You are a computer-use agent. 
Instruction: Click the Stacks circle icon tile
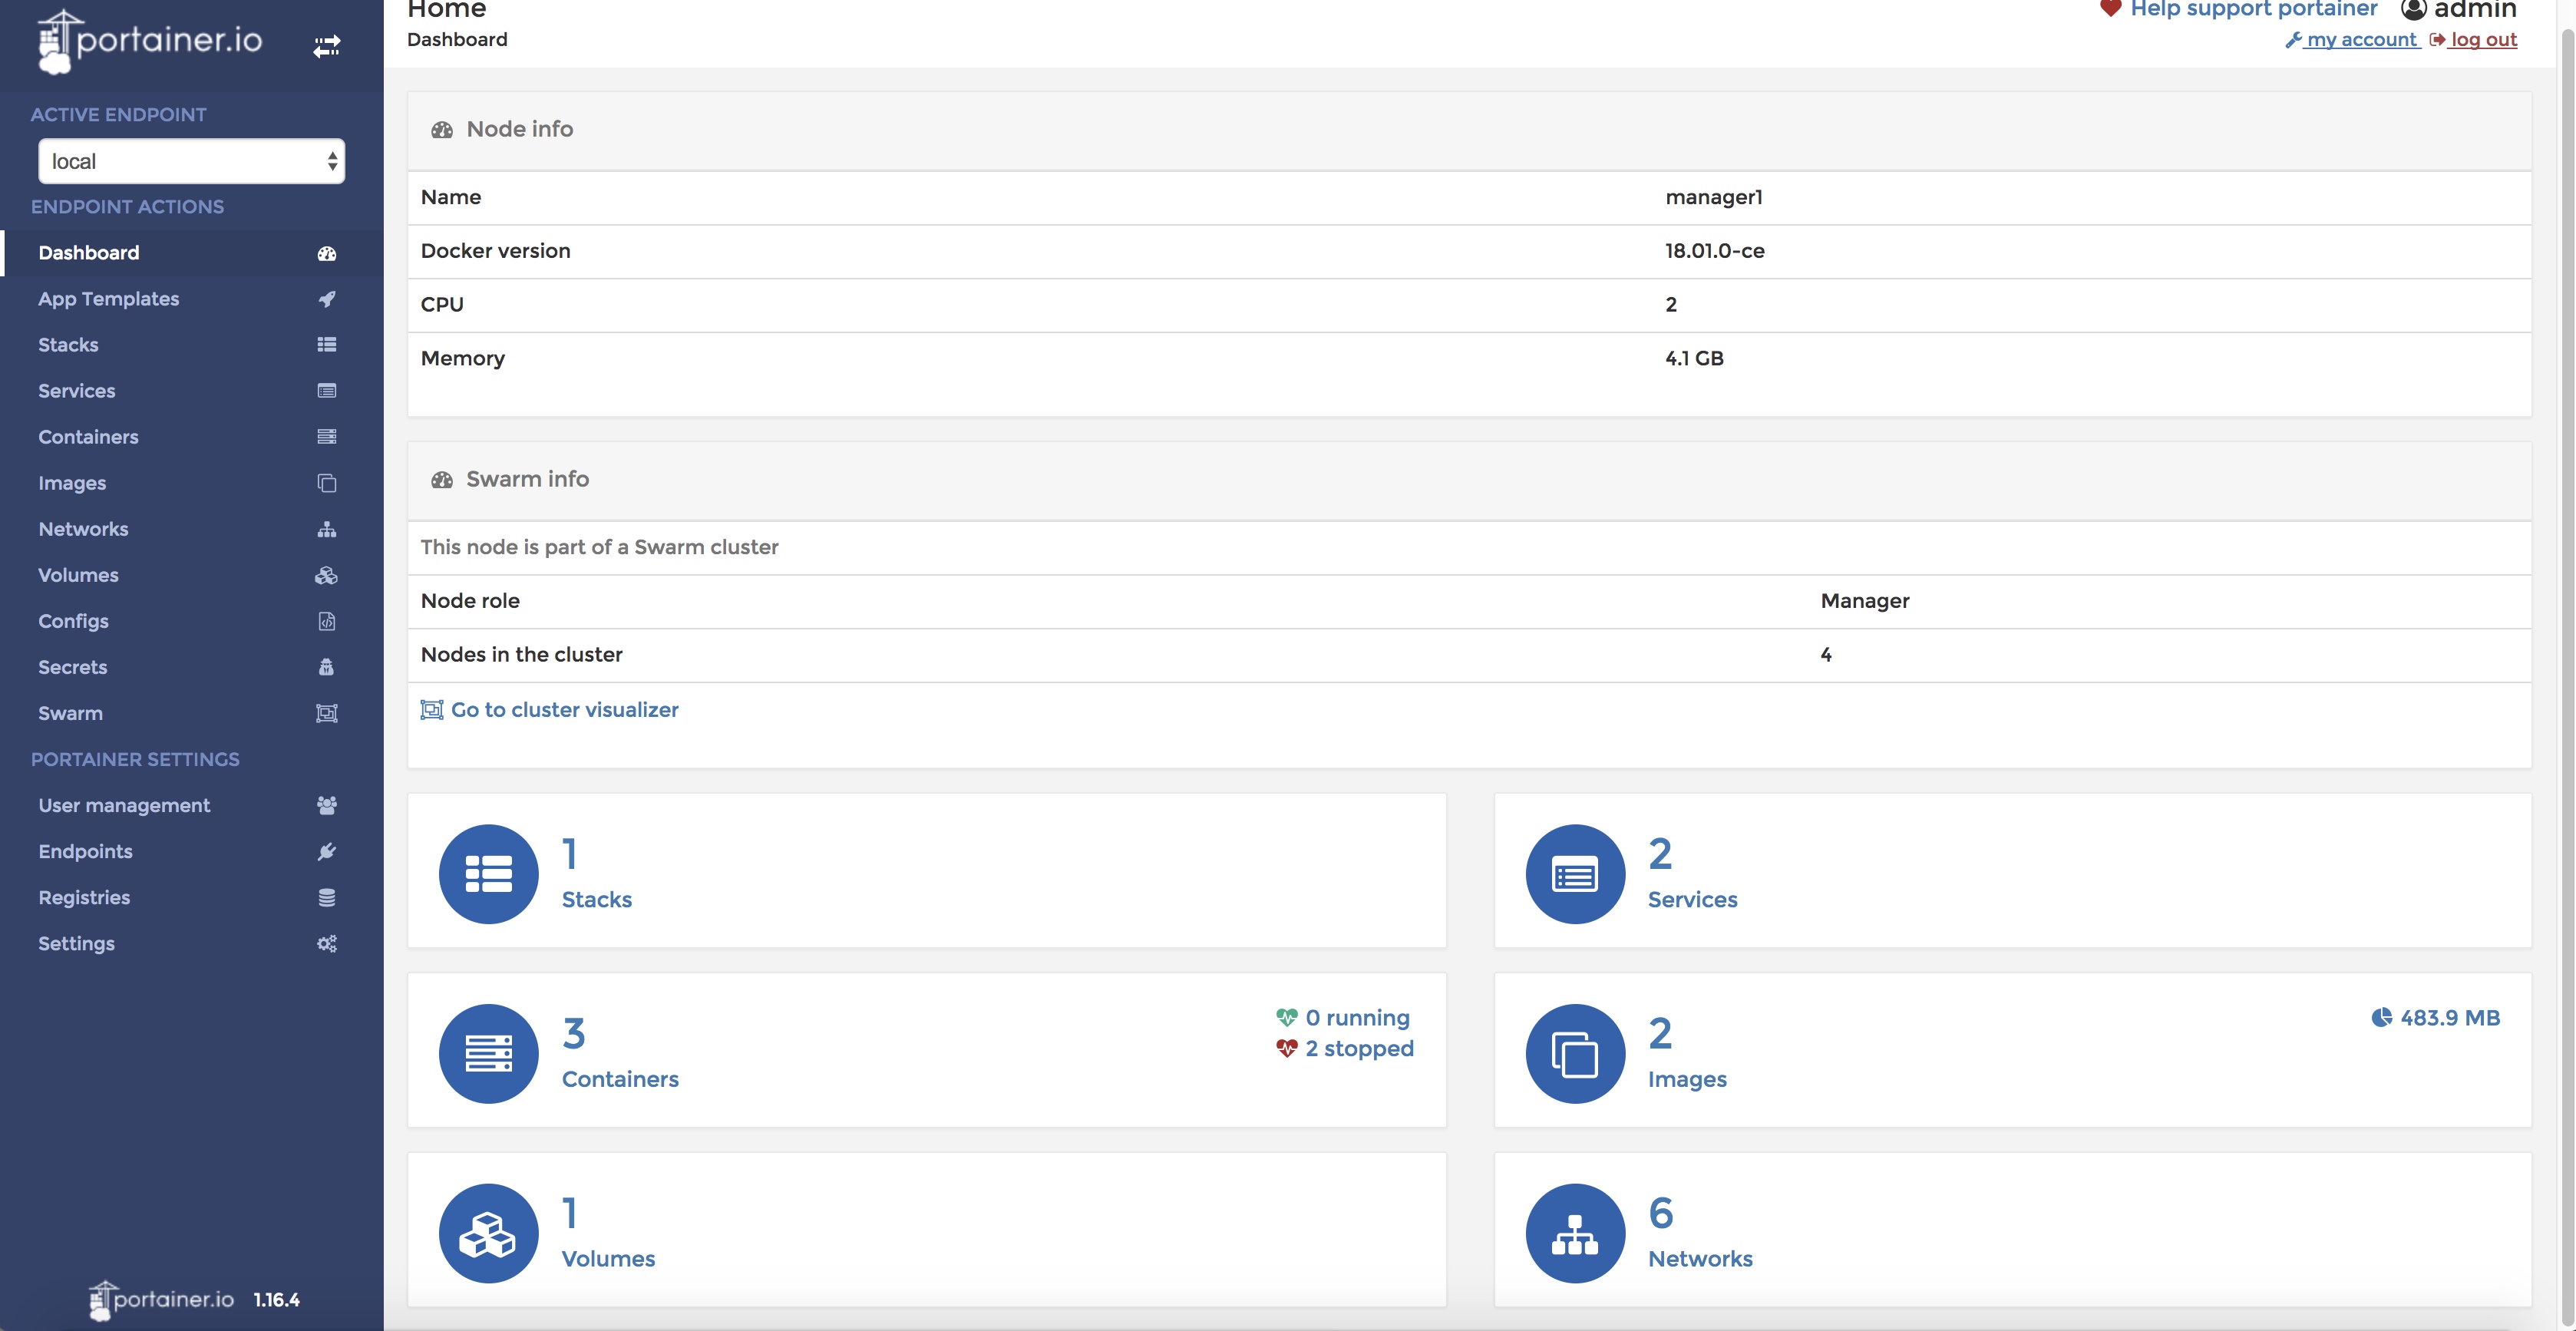click(488, 873)
